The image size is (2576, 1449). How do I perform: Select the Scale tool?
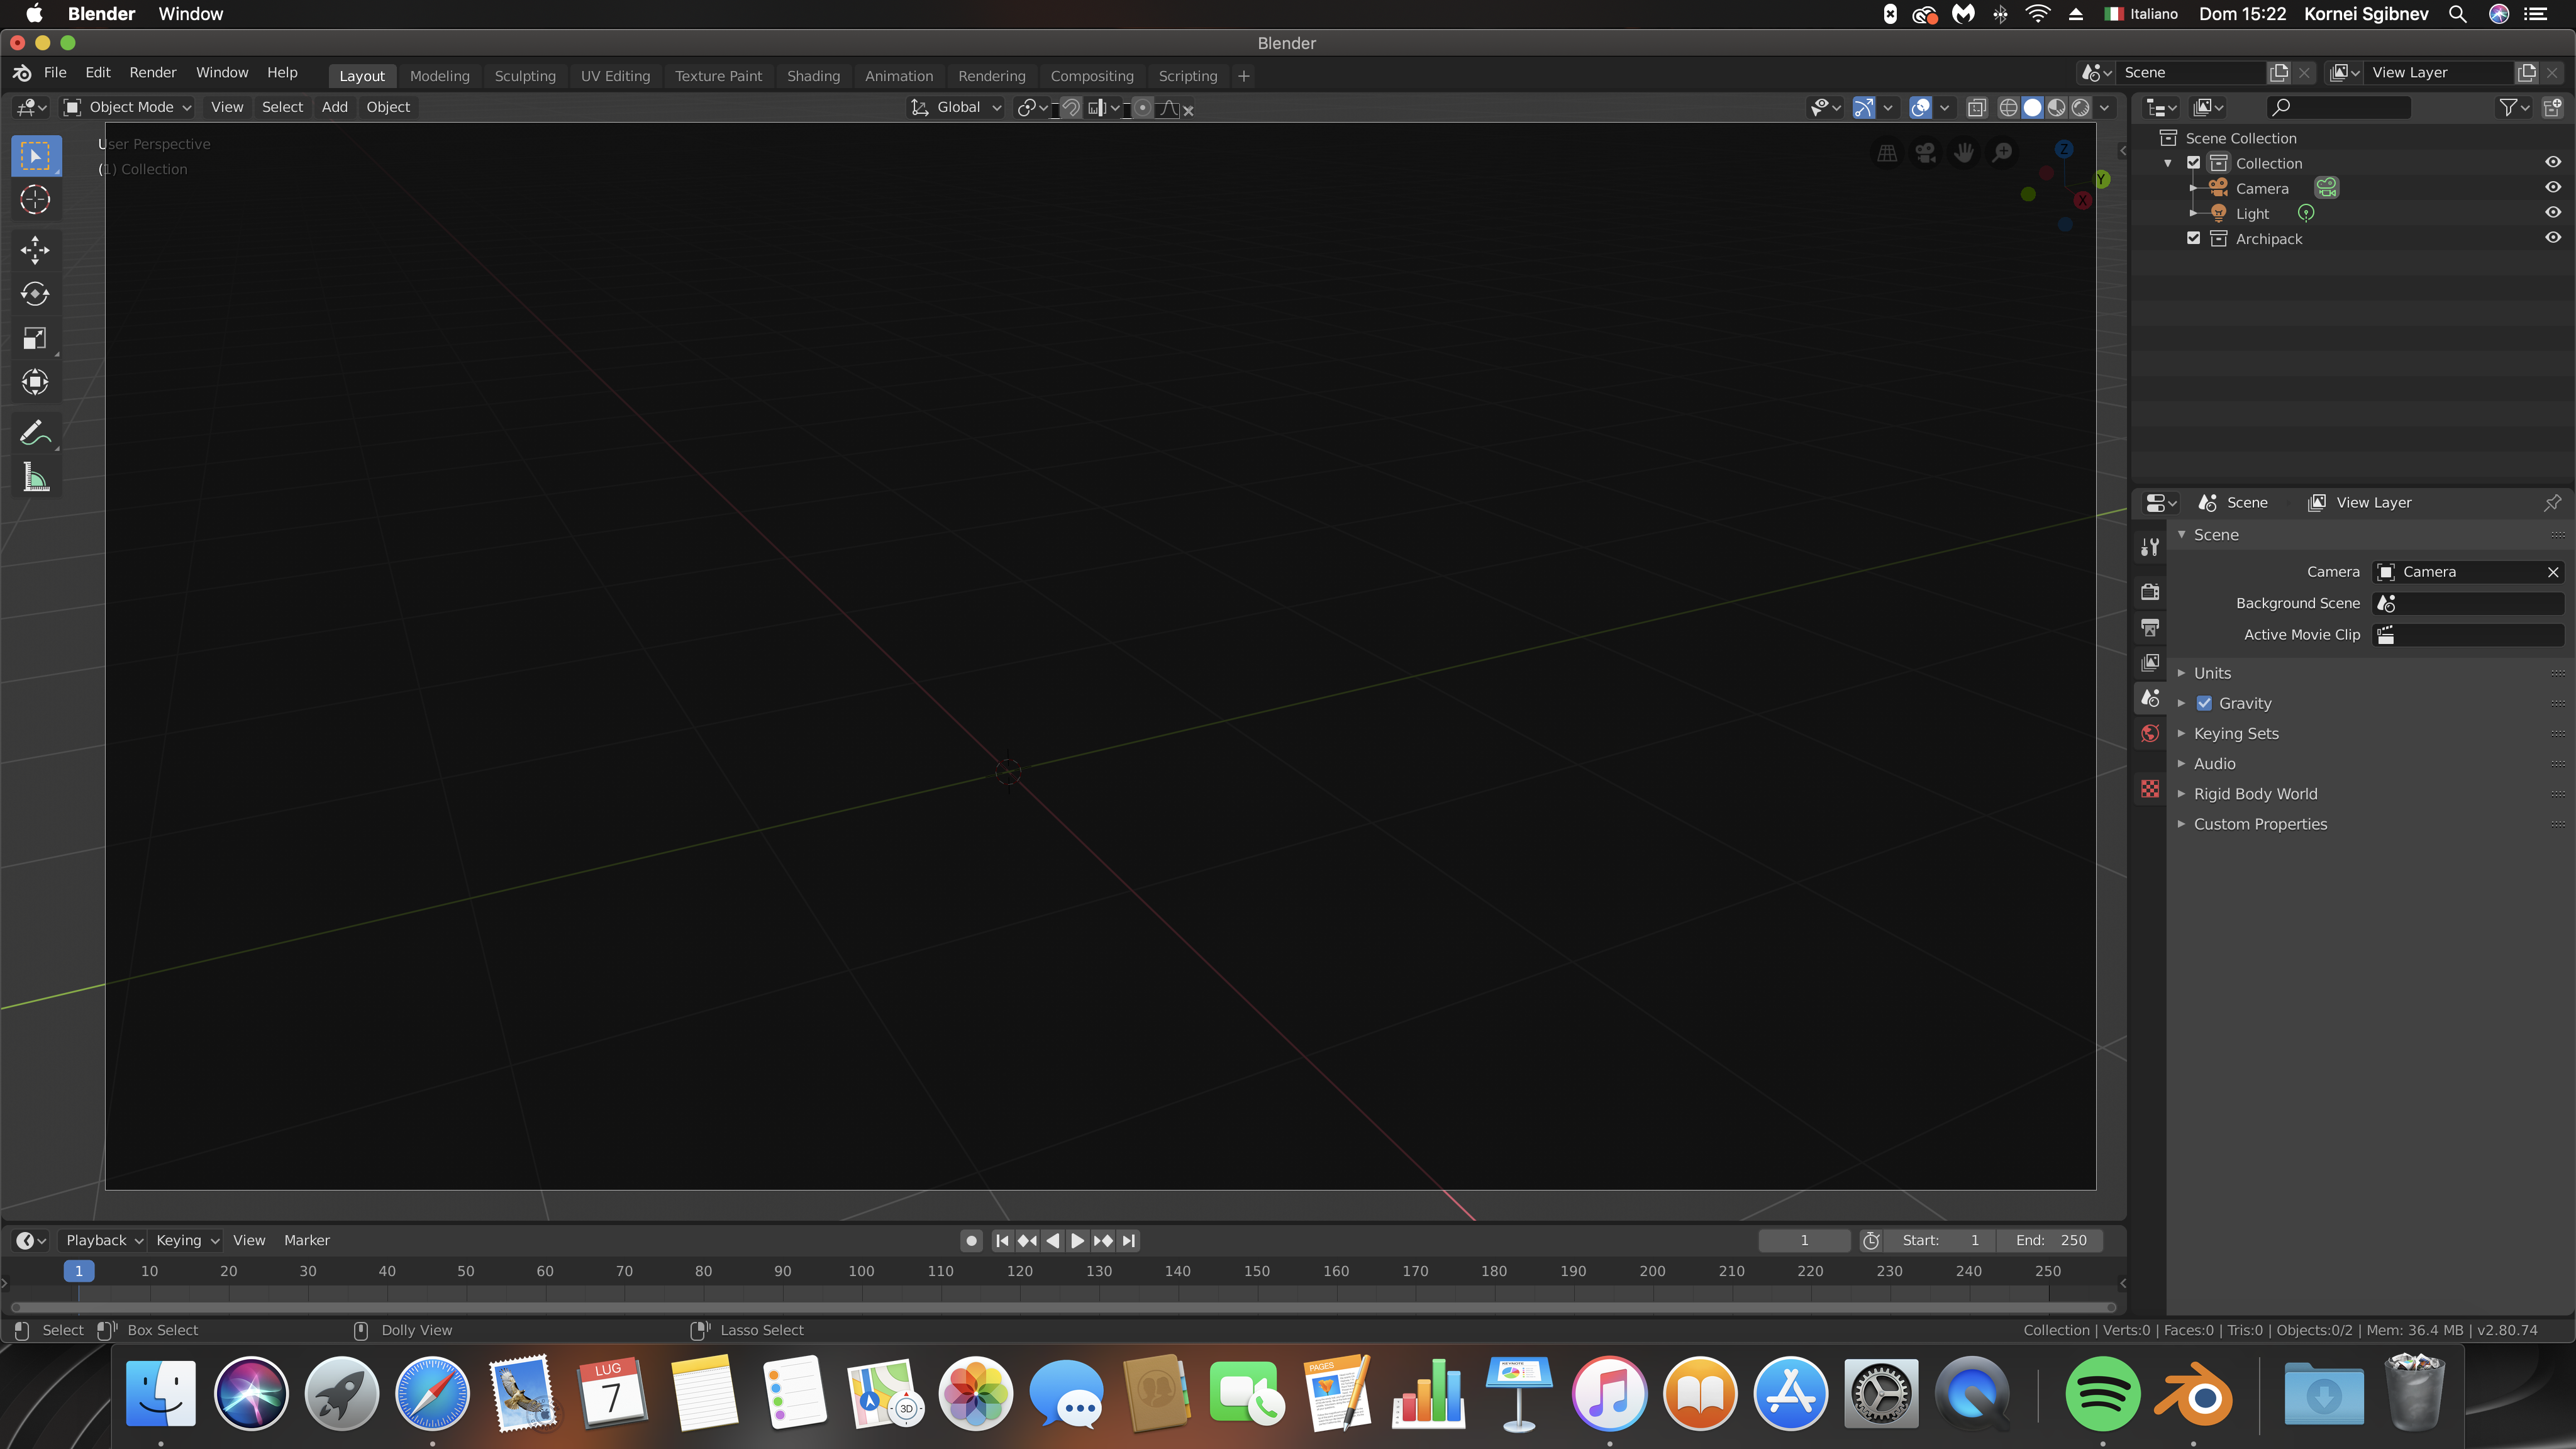click(35, 338)
